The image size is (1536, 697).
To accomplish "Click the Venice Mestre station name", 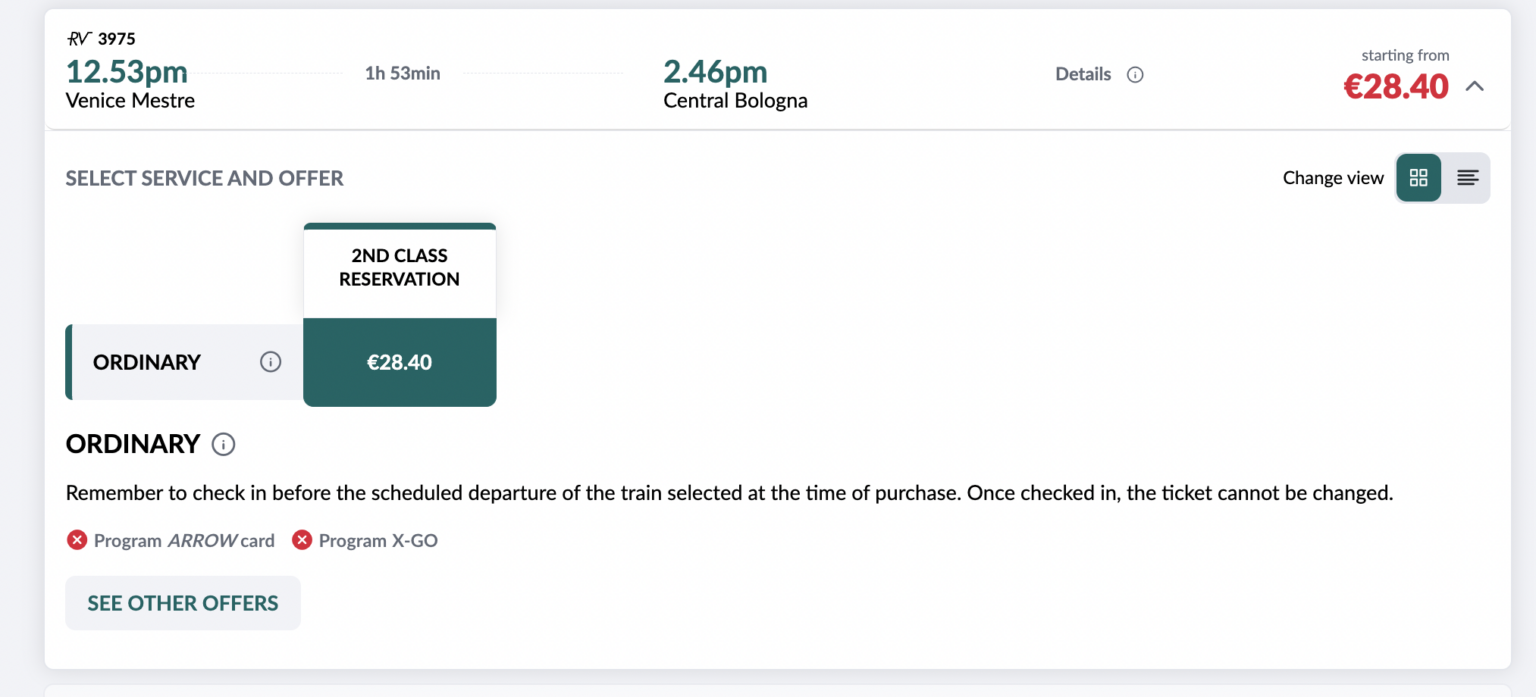I will click(130, 101).
